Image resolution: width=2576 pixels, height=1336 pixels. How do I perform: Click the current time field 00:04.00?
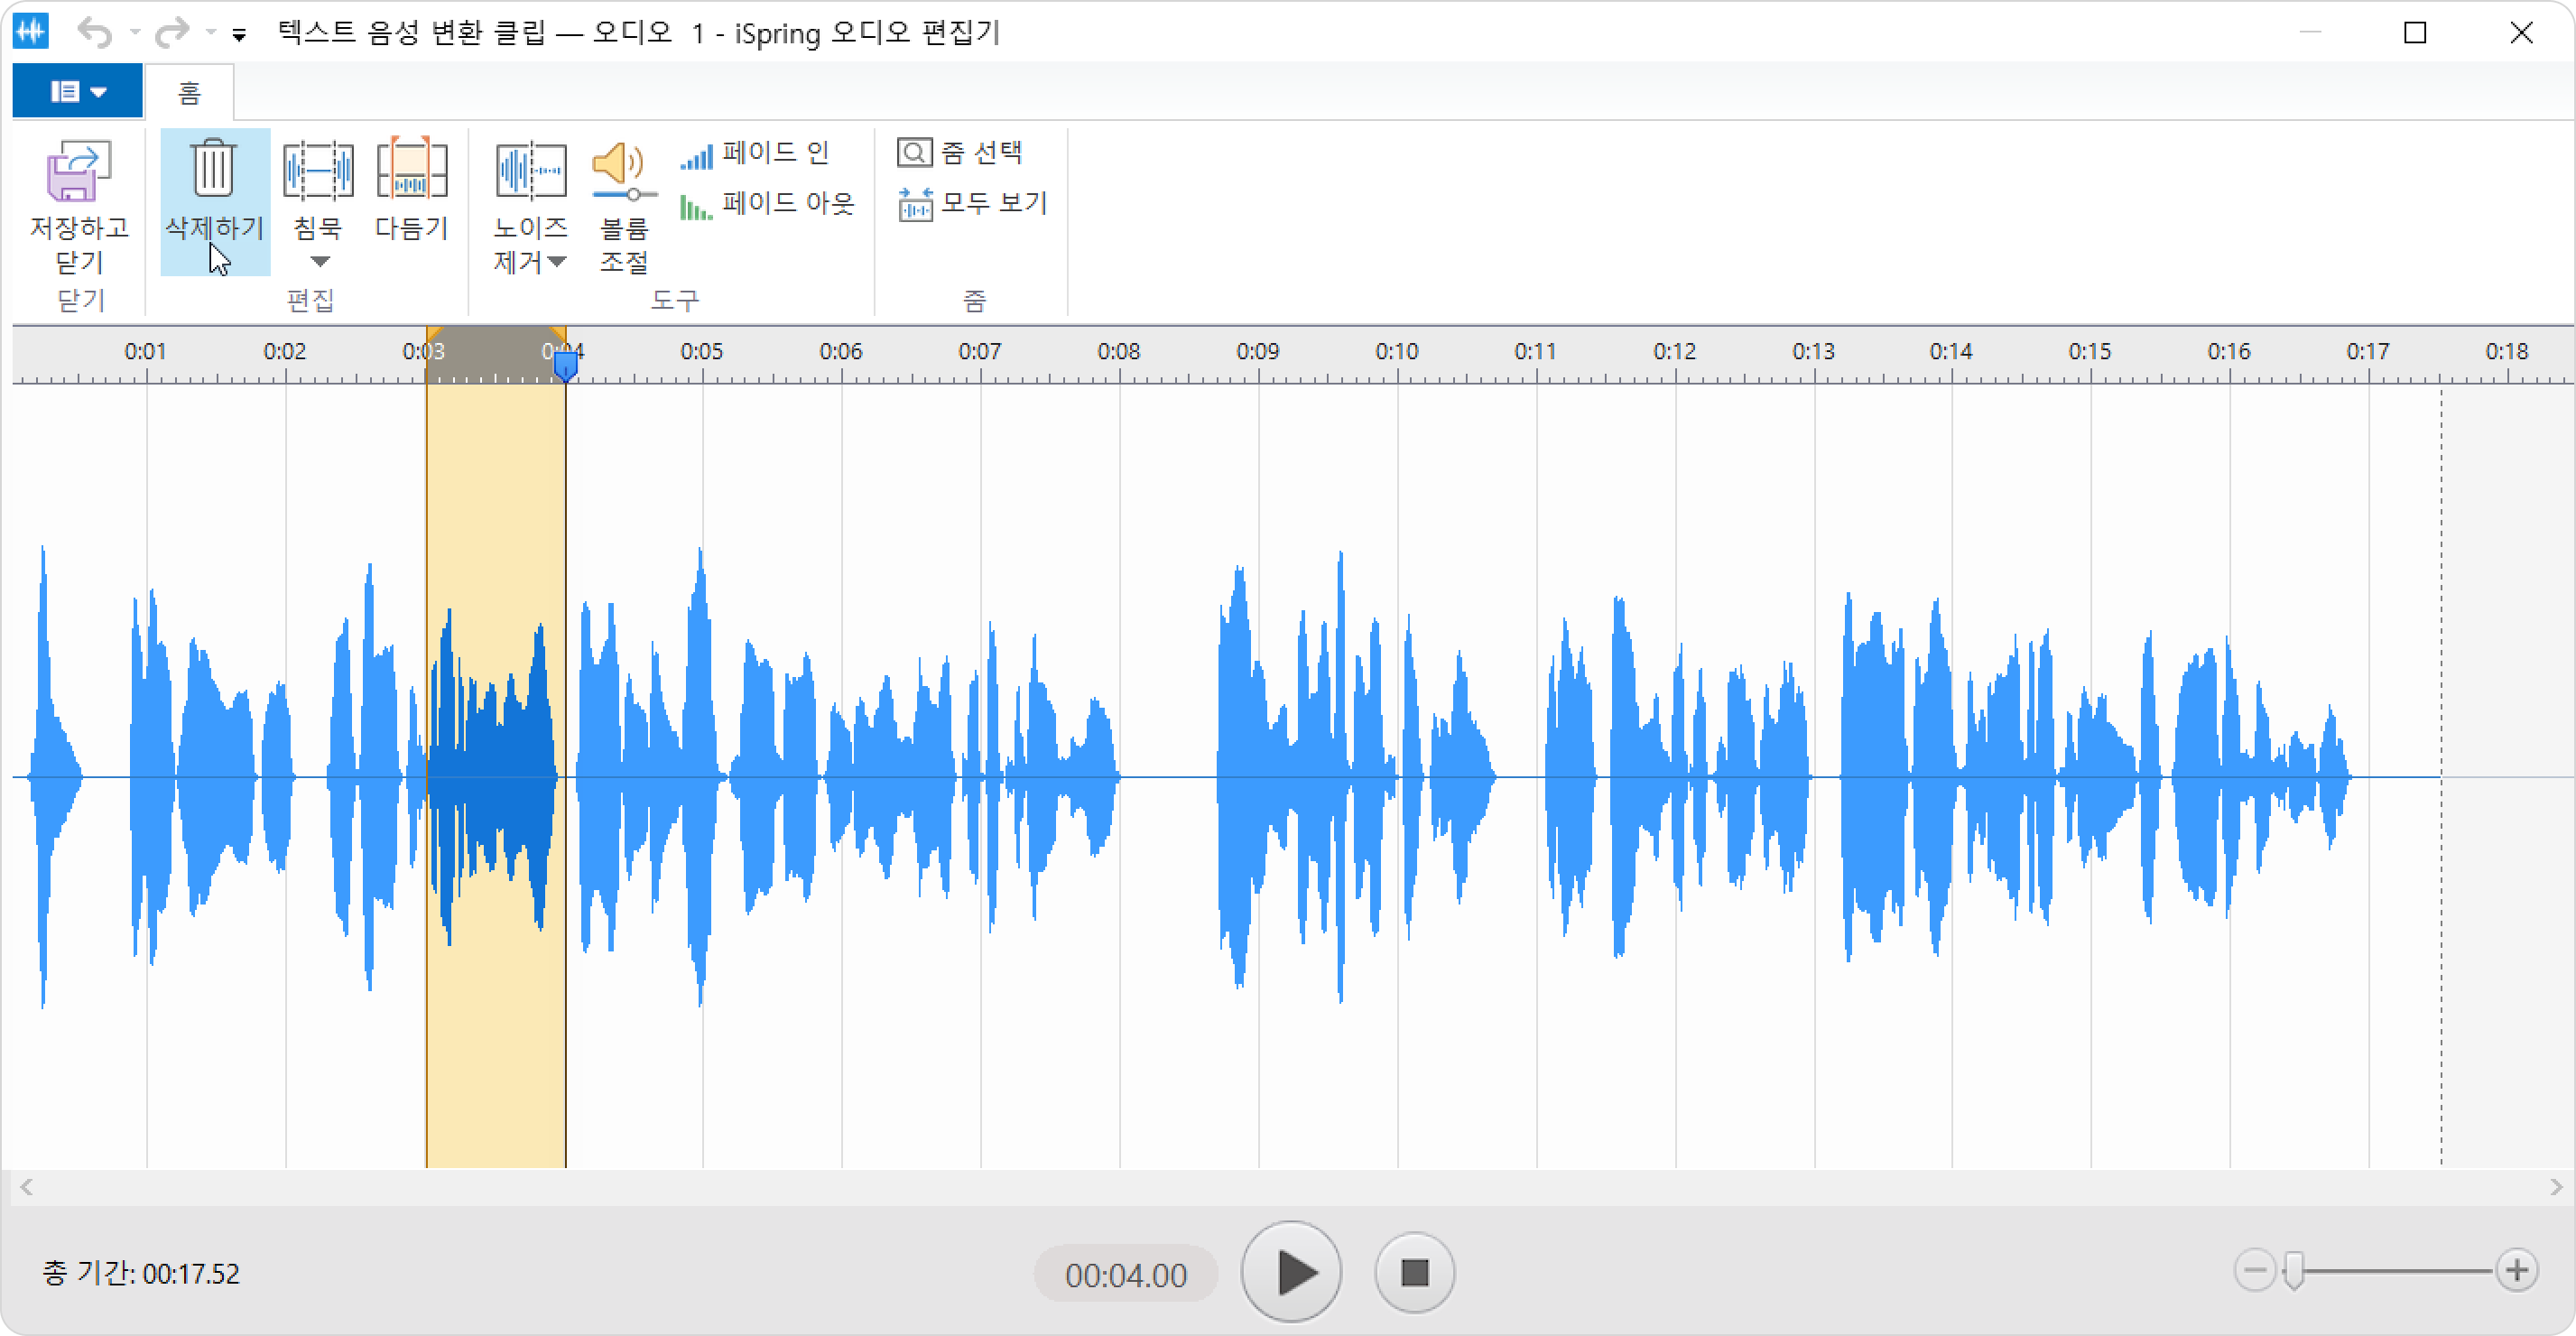(1125, 1275)
